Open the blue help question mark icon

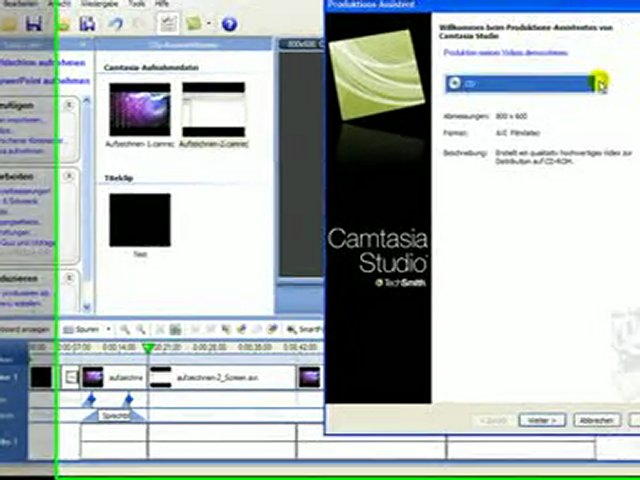(x=229, y=23)
